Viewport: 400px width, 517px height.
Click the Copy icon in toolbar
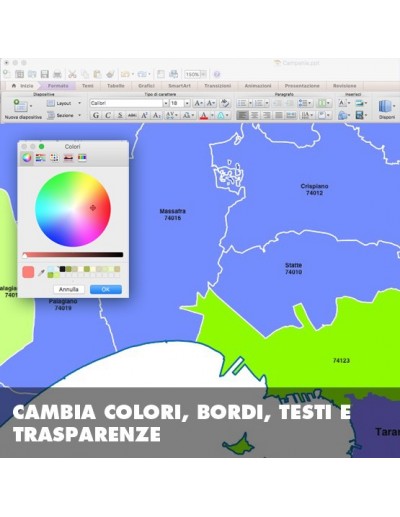(85, 74)
